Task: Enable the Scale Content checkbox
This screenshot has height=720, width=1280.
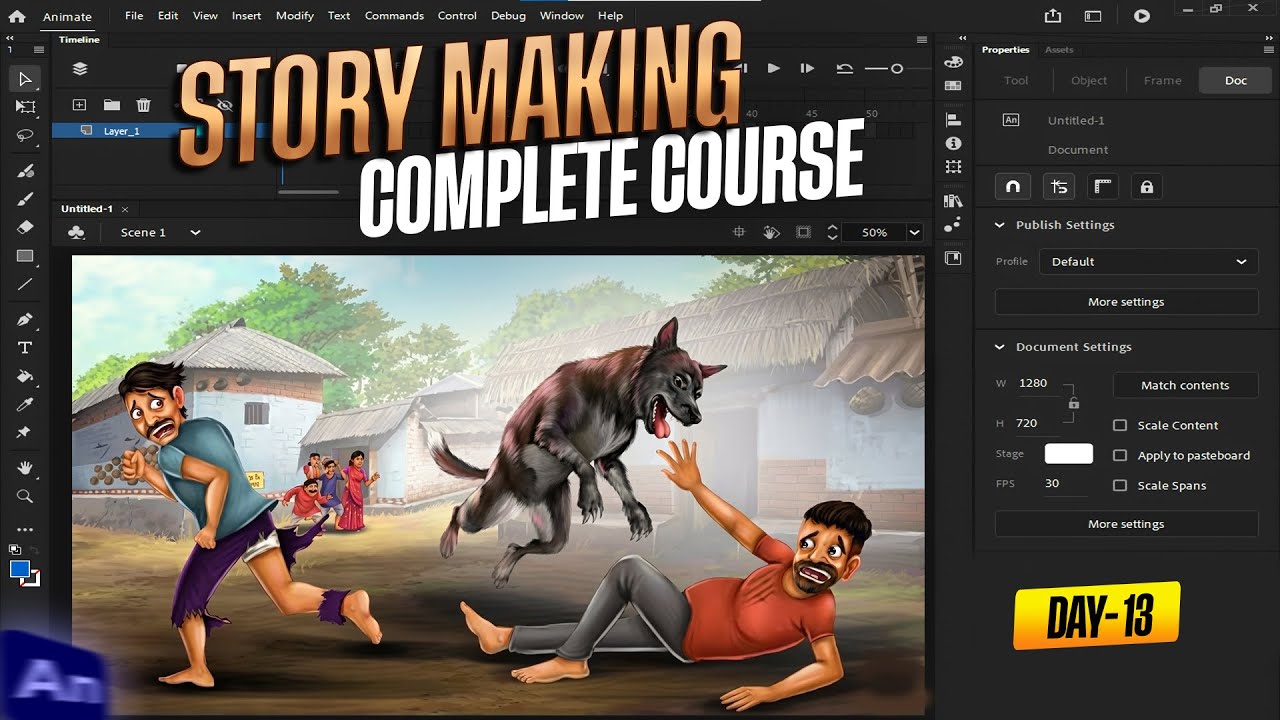Action: (1120, 425)
